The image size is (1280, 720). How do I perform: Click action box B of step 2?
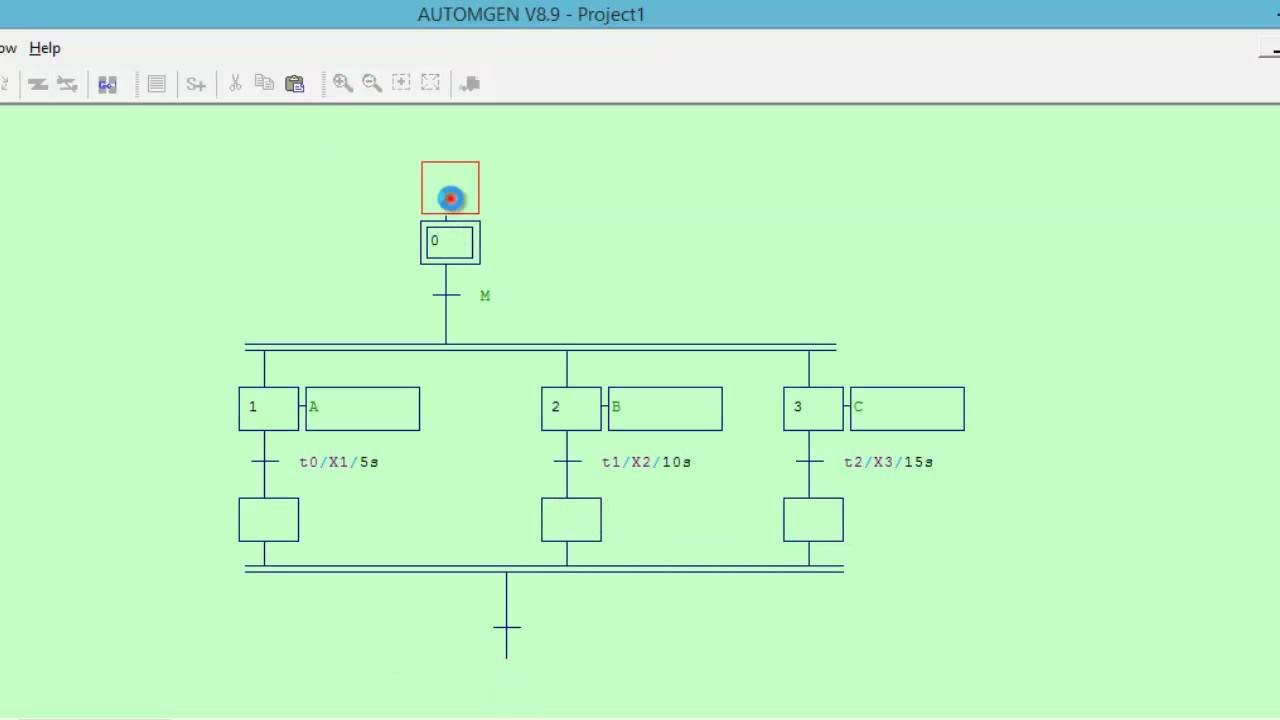click(x=665, y=409)
